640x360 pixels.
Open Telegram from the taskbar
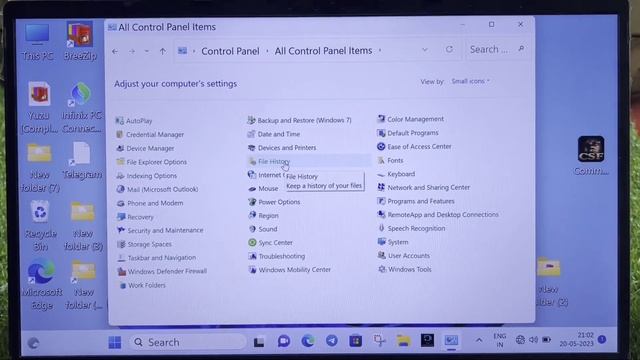(x=331, y=340)
